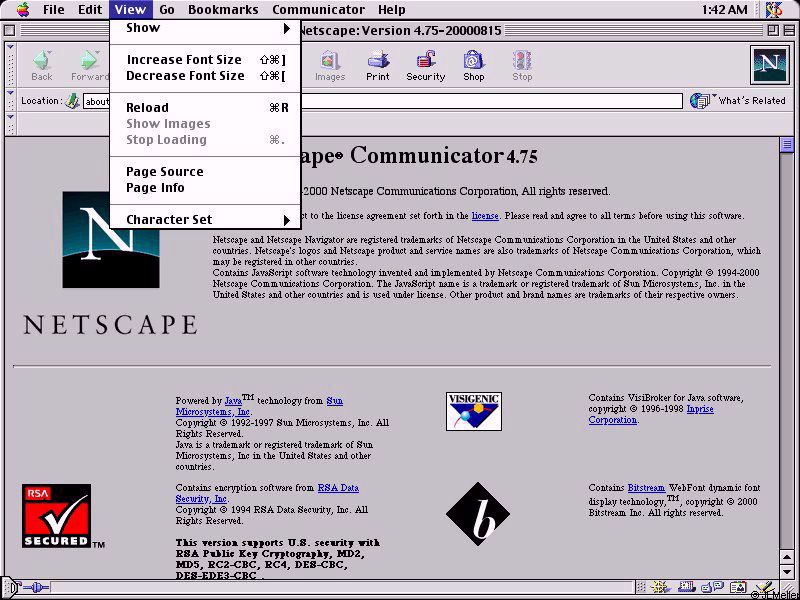Open Address Book icon in component bar

point(738,587)
